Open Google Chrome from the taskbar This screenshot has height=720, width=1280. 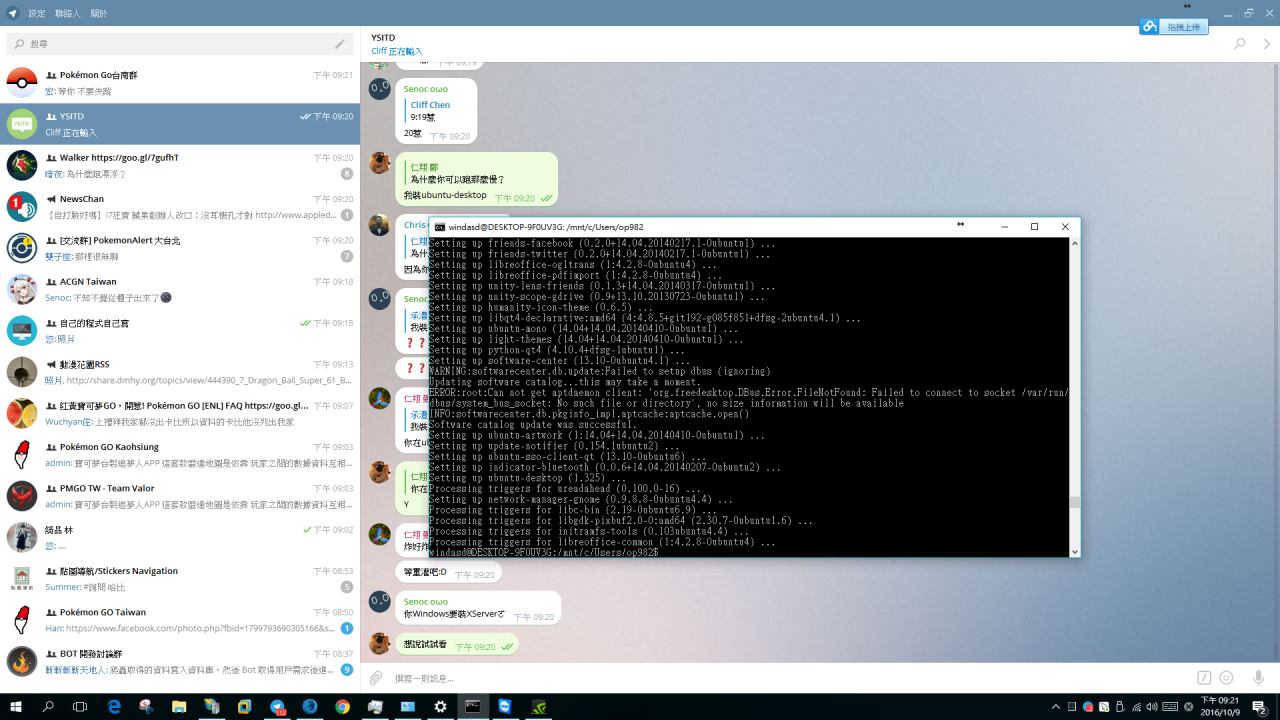pyautogui.click(x=342, y=706)
